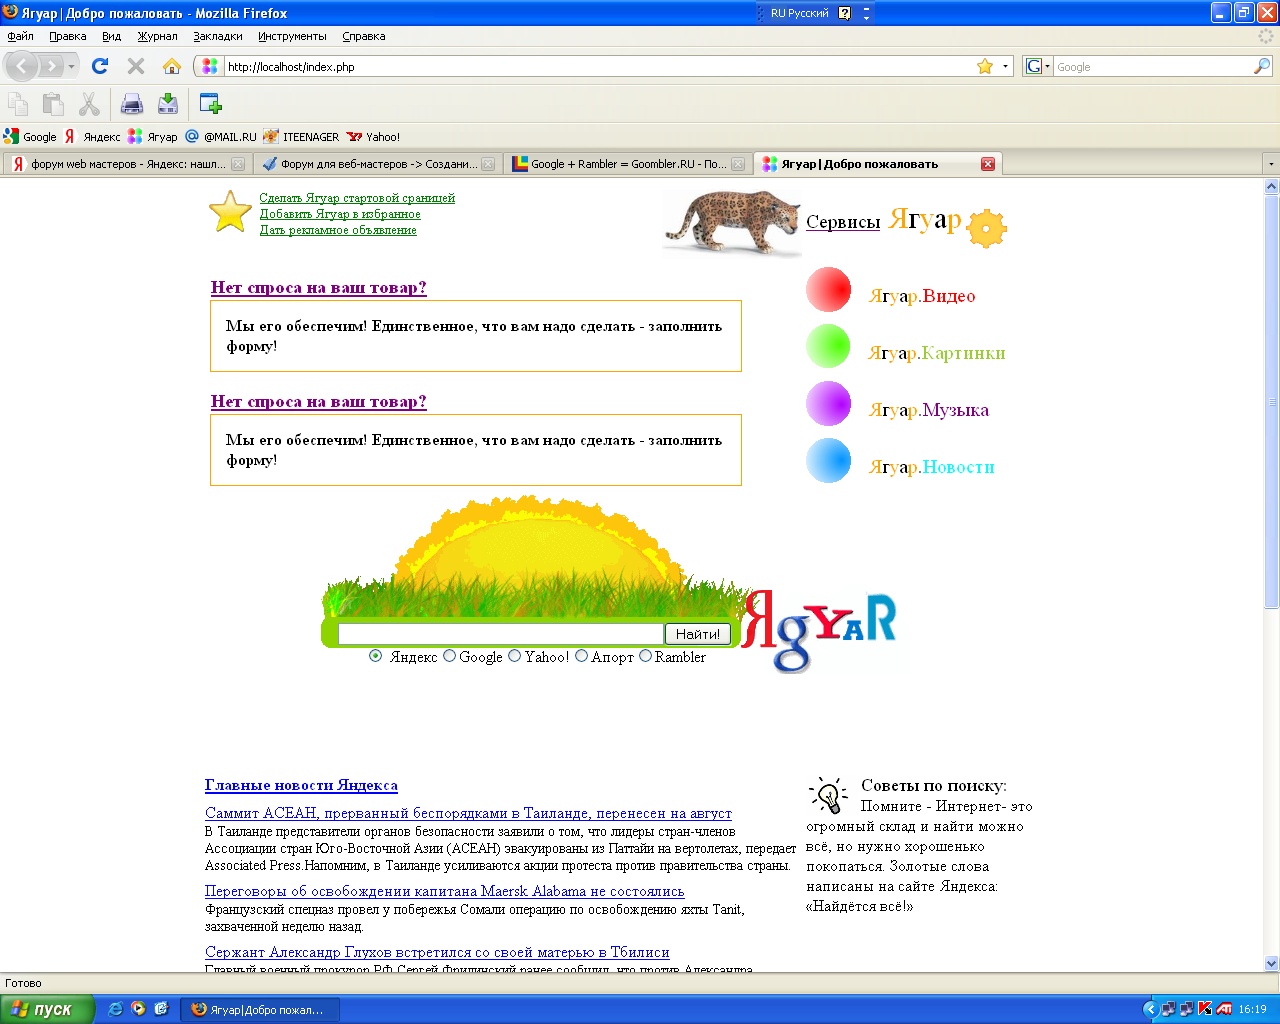This screenshot has width=1280, height=1024.
Task: Click the yellow gear icon near Ягуар
Action: coord(986,228)
